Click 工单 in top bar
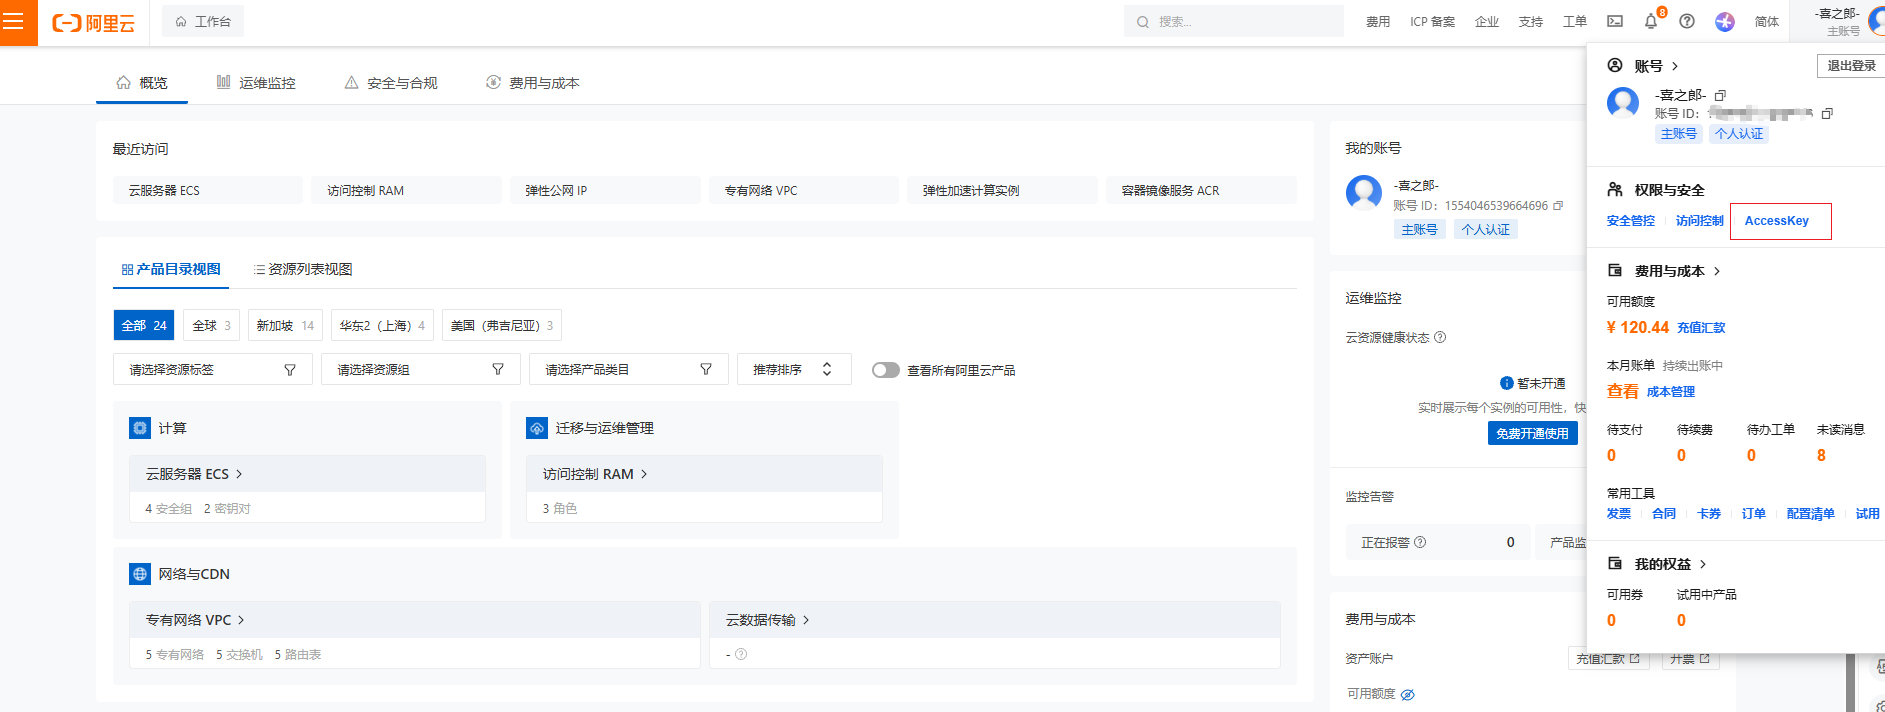1885x712 pixels. (x=1575, y=21)
